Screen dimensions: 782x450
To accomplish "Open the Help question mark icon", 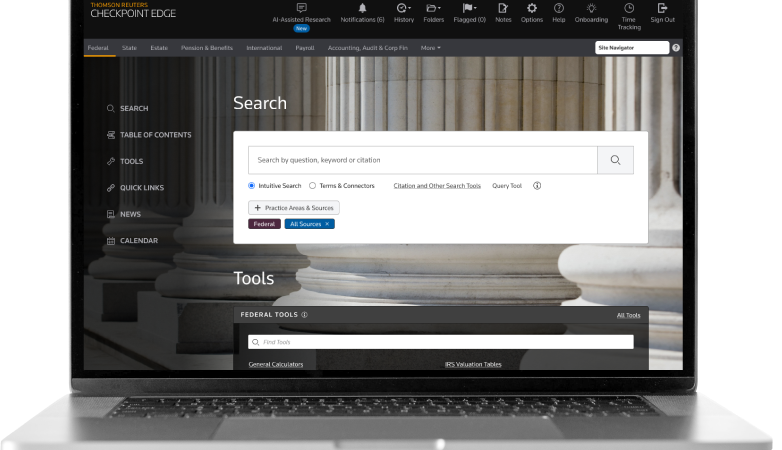I will click(x=559, y=8).
